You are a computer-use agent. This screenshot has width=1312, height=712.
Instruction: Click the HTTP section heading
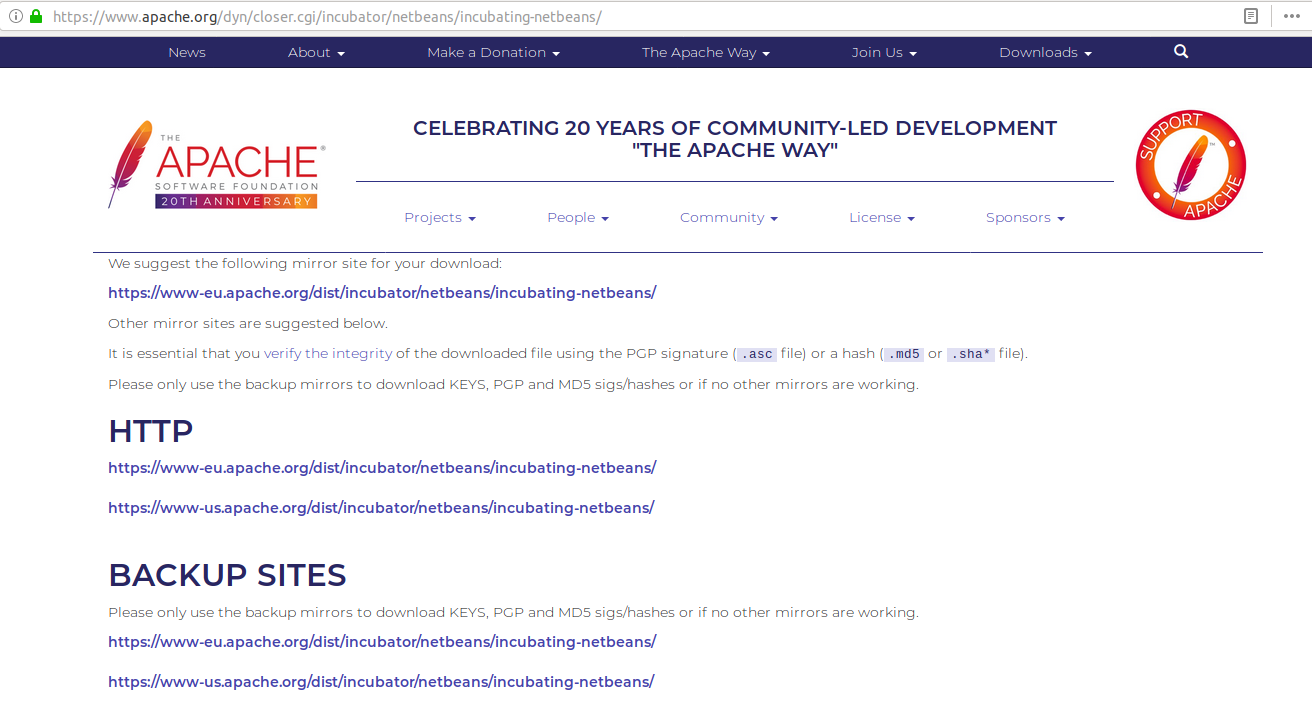click(x=151, y=431)
